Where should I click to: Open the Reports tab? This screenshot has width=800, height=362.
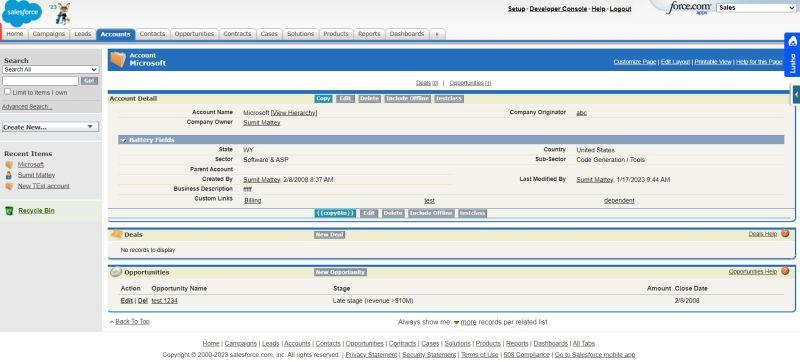369,34
